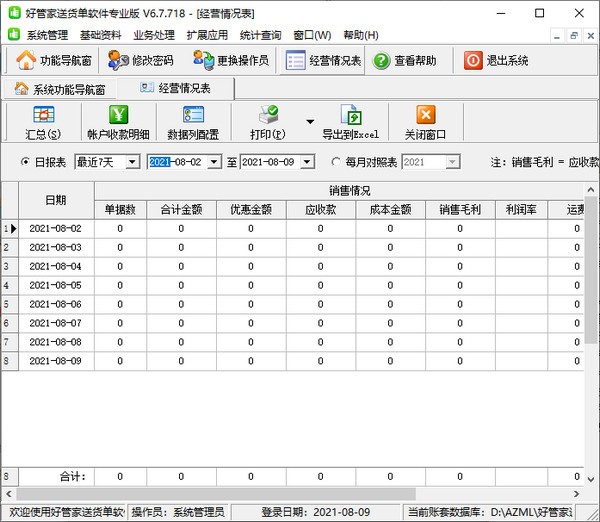Viewport: 600px width, 522px height.
Task: Click the 打印(P) printer icon
Action: pyautogui.click(x=269, y=115)
